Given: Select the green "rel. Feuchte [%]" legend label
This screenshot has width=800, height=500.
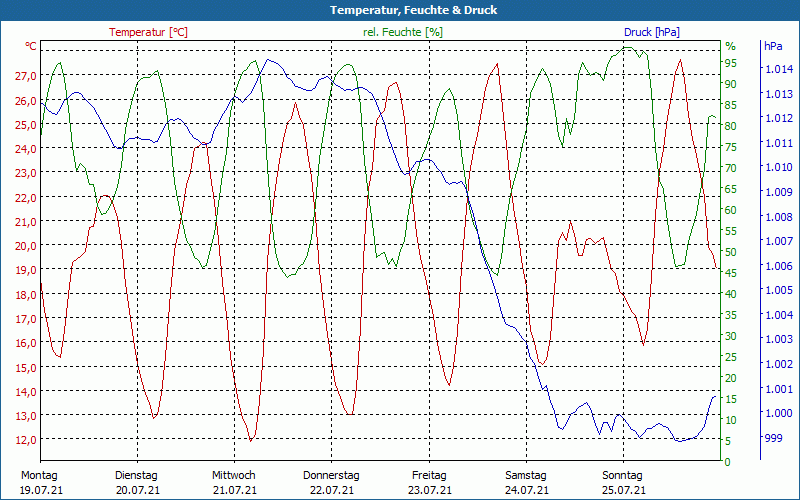Looking at the screenshot, I should click(403, 32).
